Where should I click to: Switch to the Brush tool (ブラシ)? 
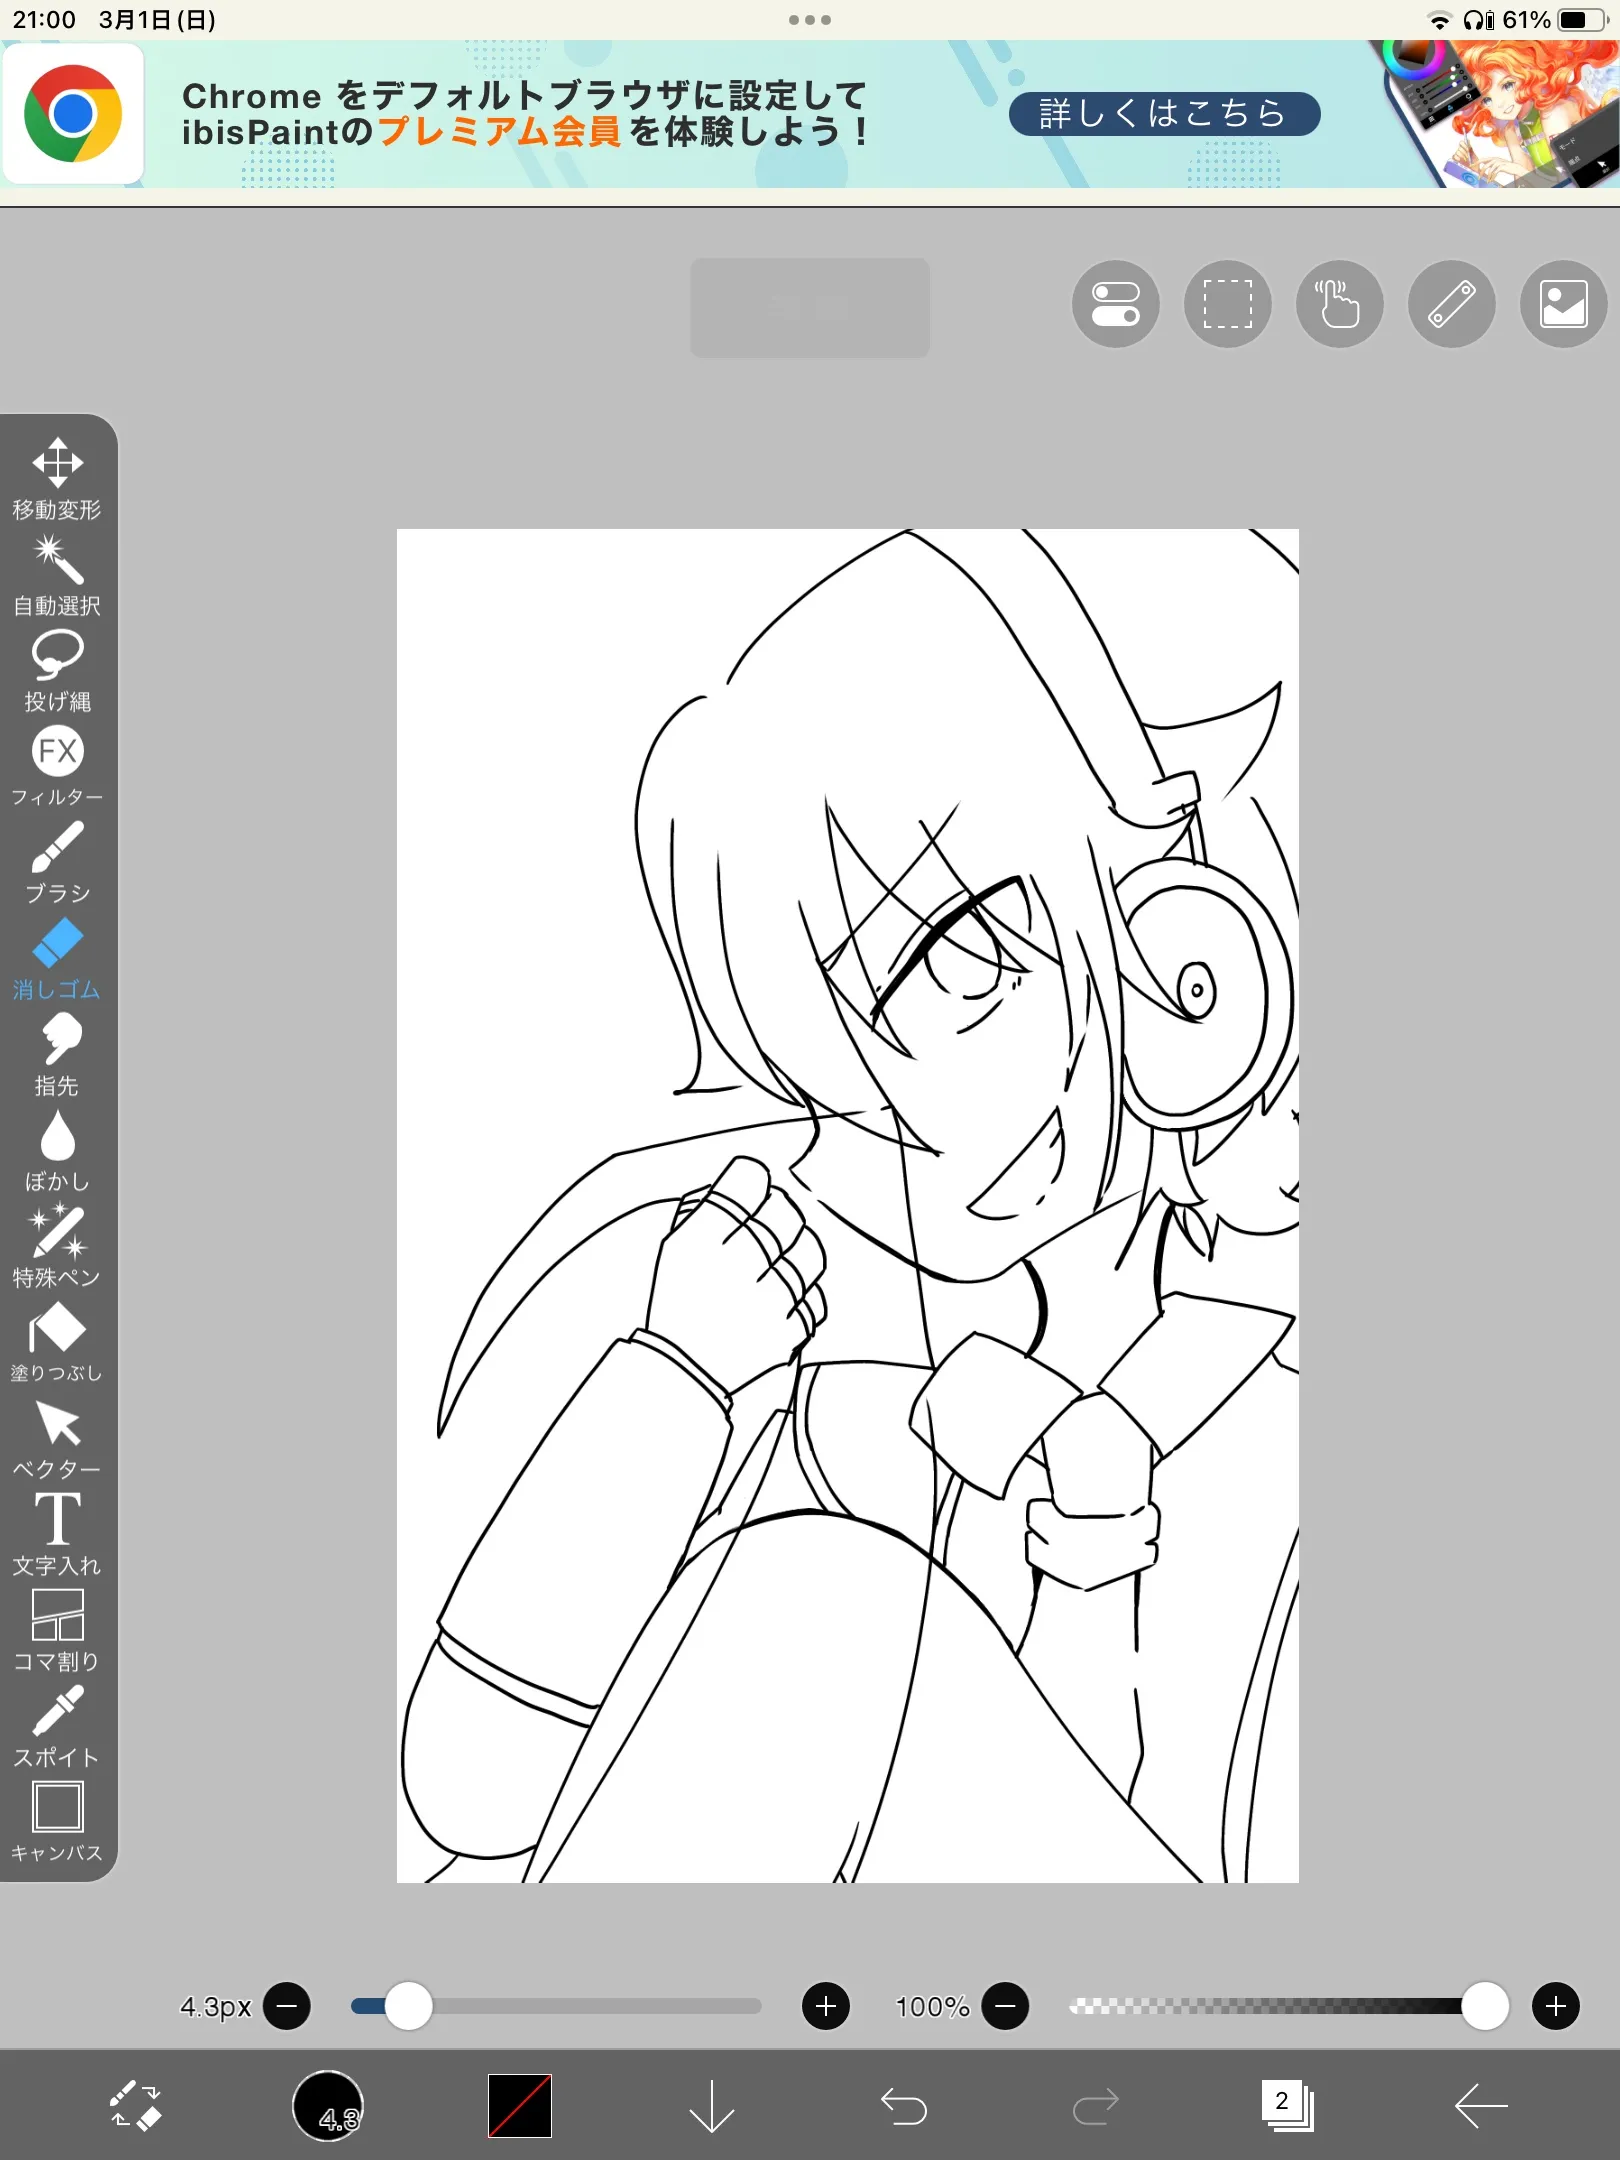click(57, 862)
